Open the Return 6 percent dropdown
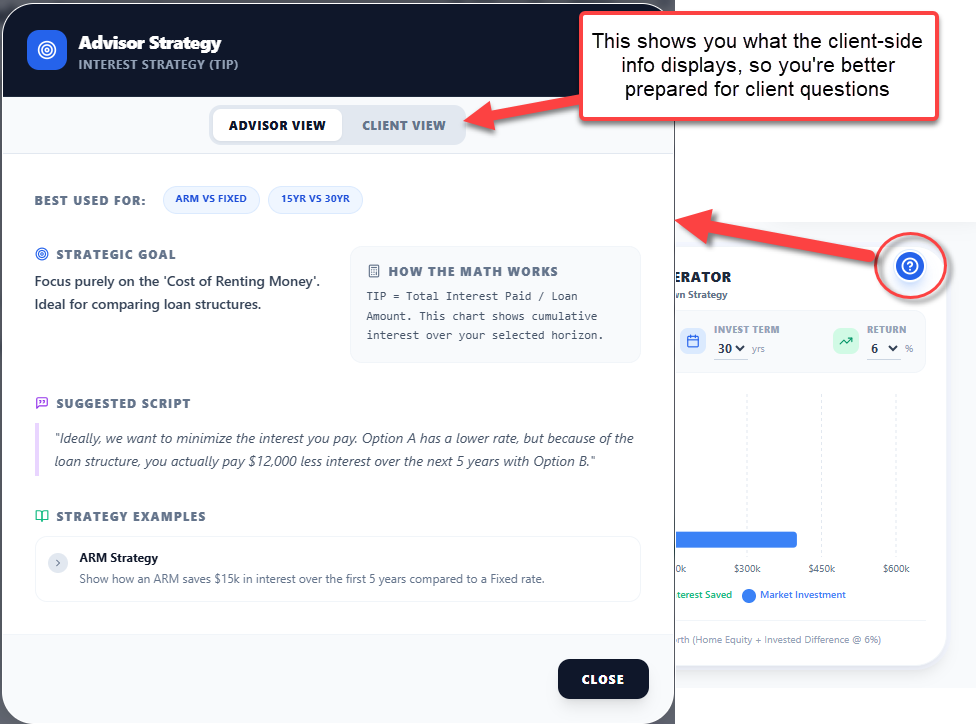The image size is (977, 724). click(x=884, y=349)
